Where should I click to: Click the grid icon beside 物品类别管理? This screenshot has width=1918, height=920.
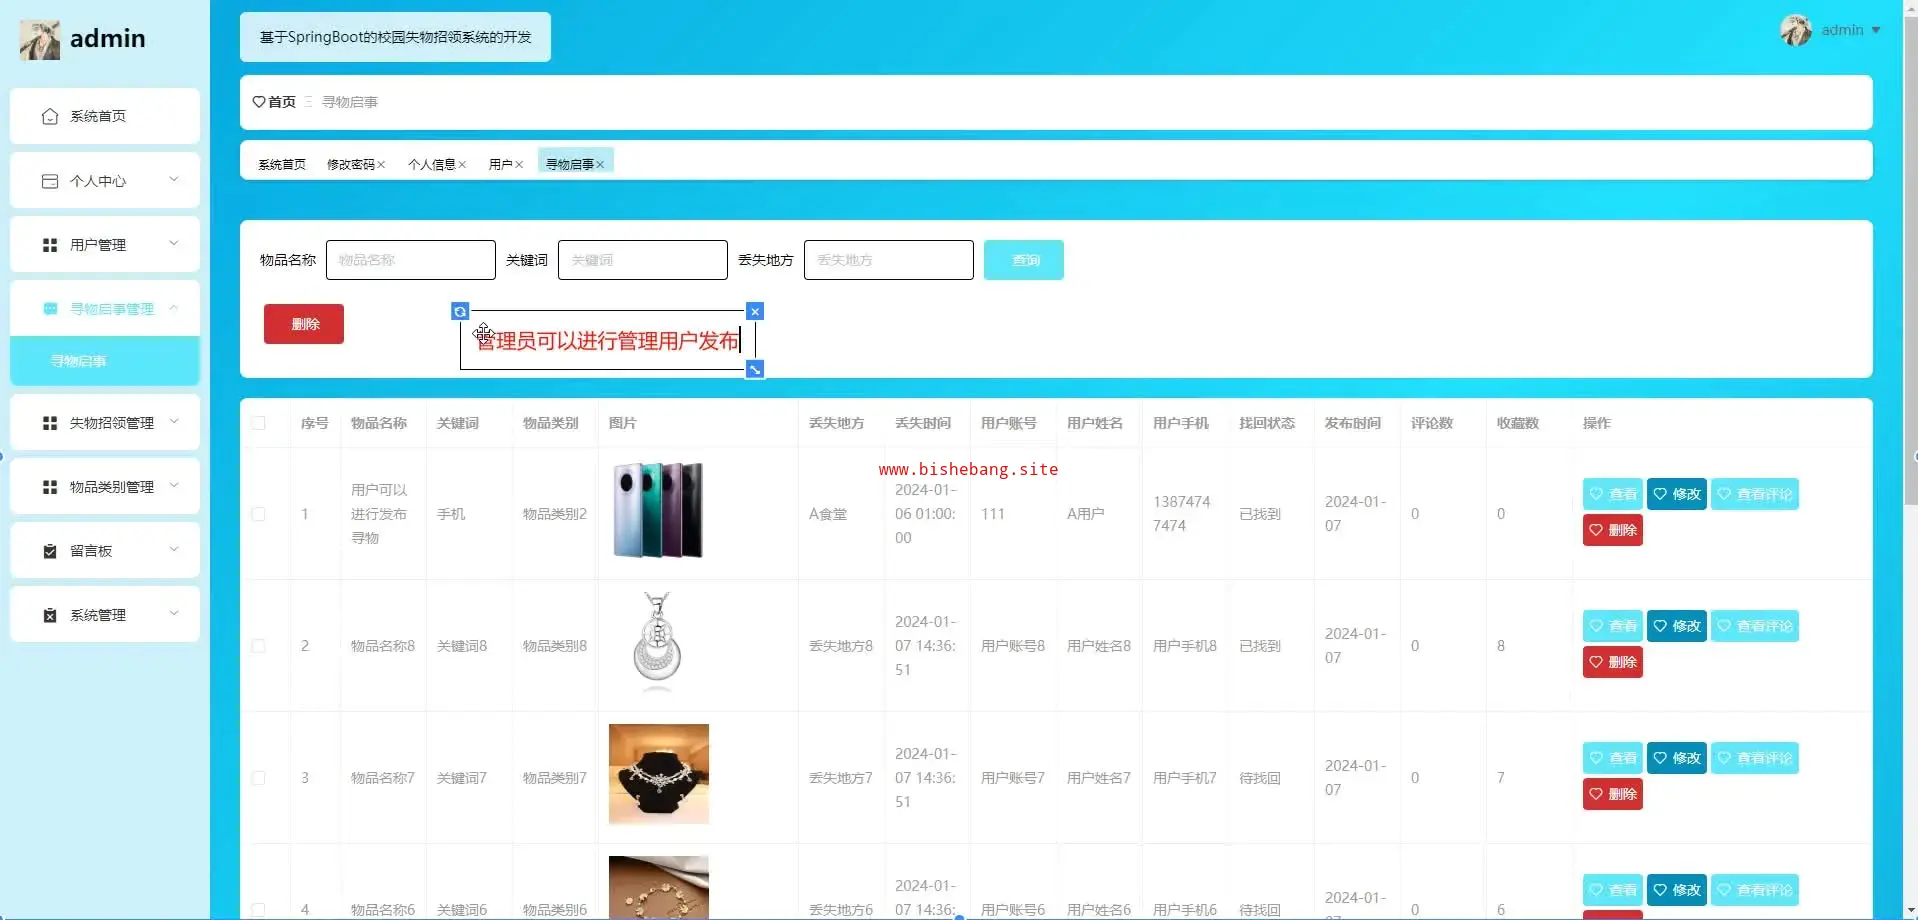[50, 487]
